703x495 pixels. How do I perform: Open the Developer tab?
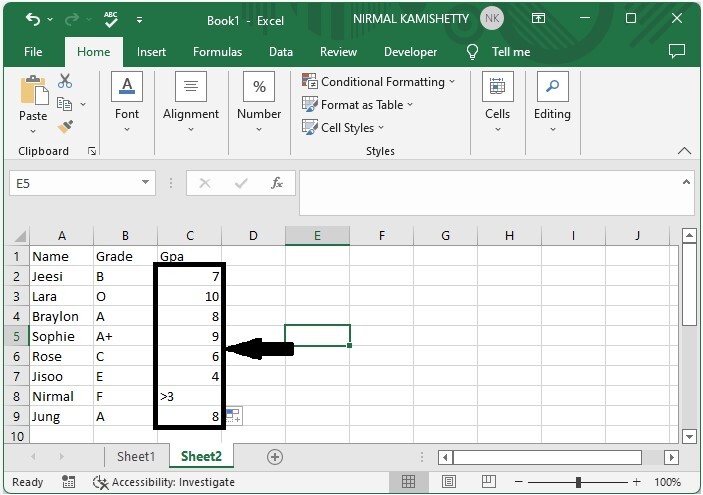tap(410, 52)
